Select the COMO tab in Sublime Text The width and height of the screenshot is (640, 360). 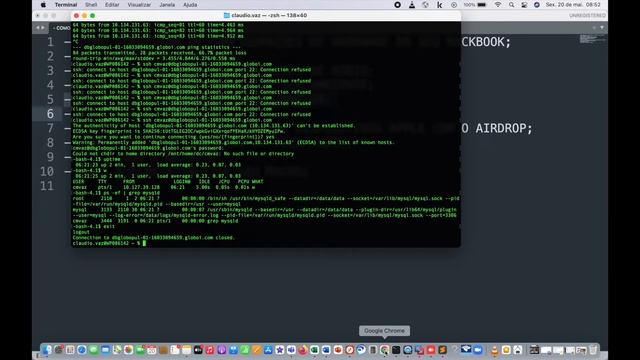[x=62, y=28]
